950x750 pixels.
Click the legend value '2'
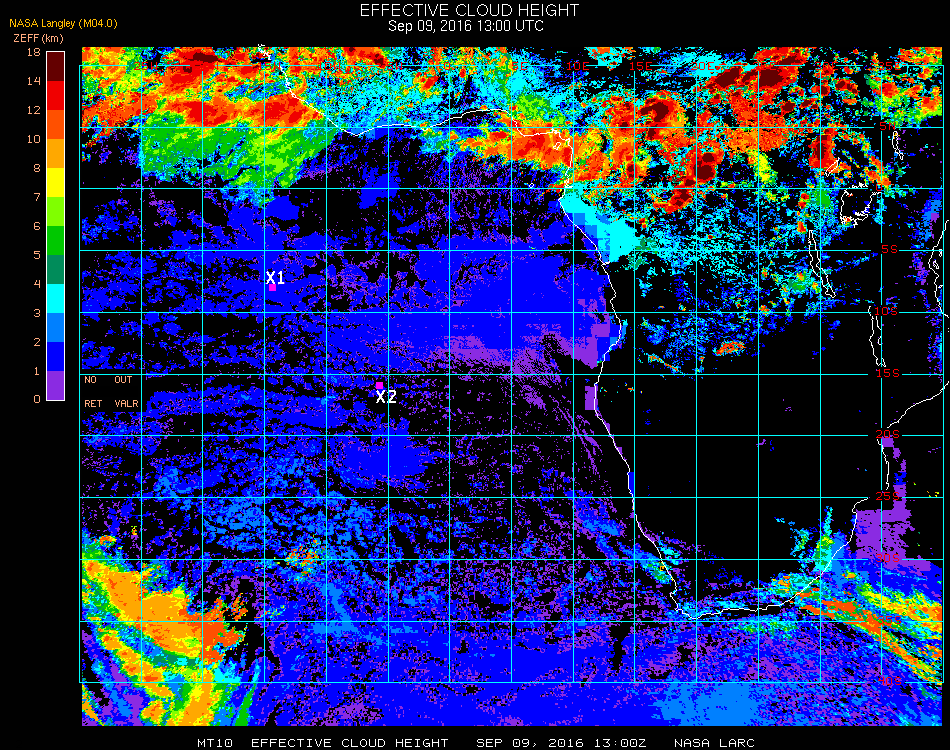pyautogui.click(x=37, y=342)
